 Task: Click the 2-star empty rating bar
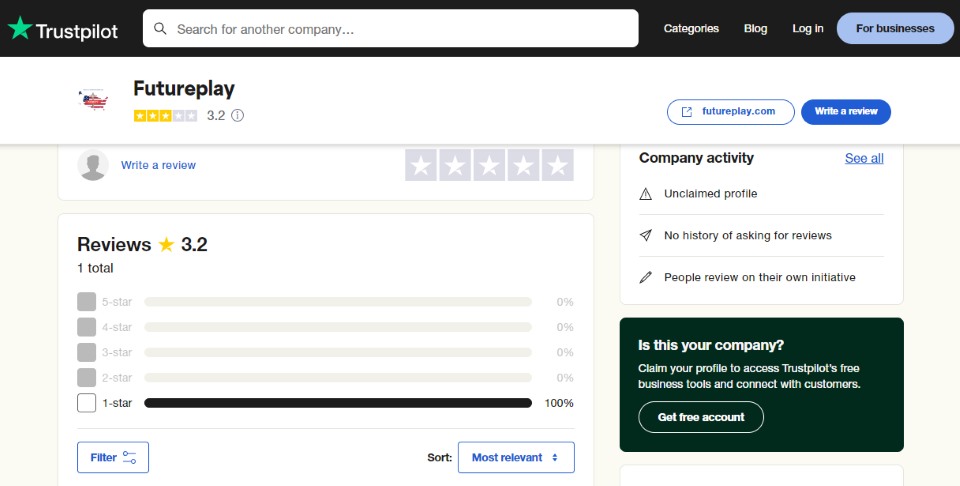coord(338,378)
